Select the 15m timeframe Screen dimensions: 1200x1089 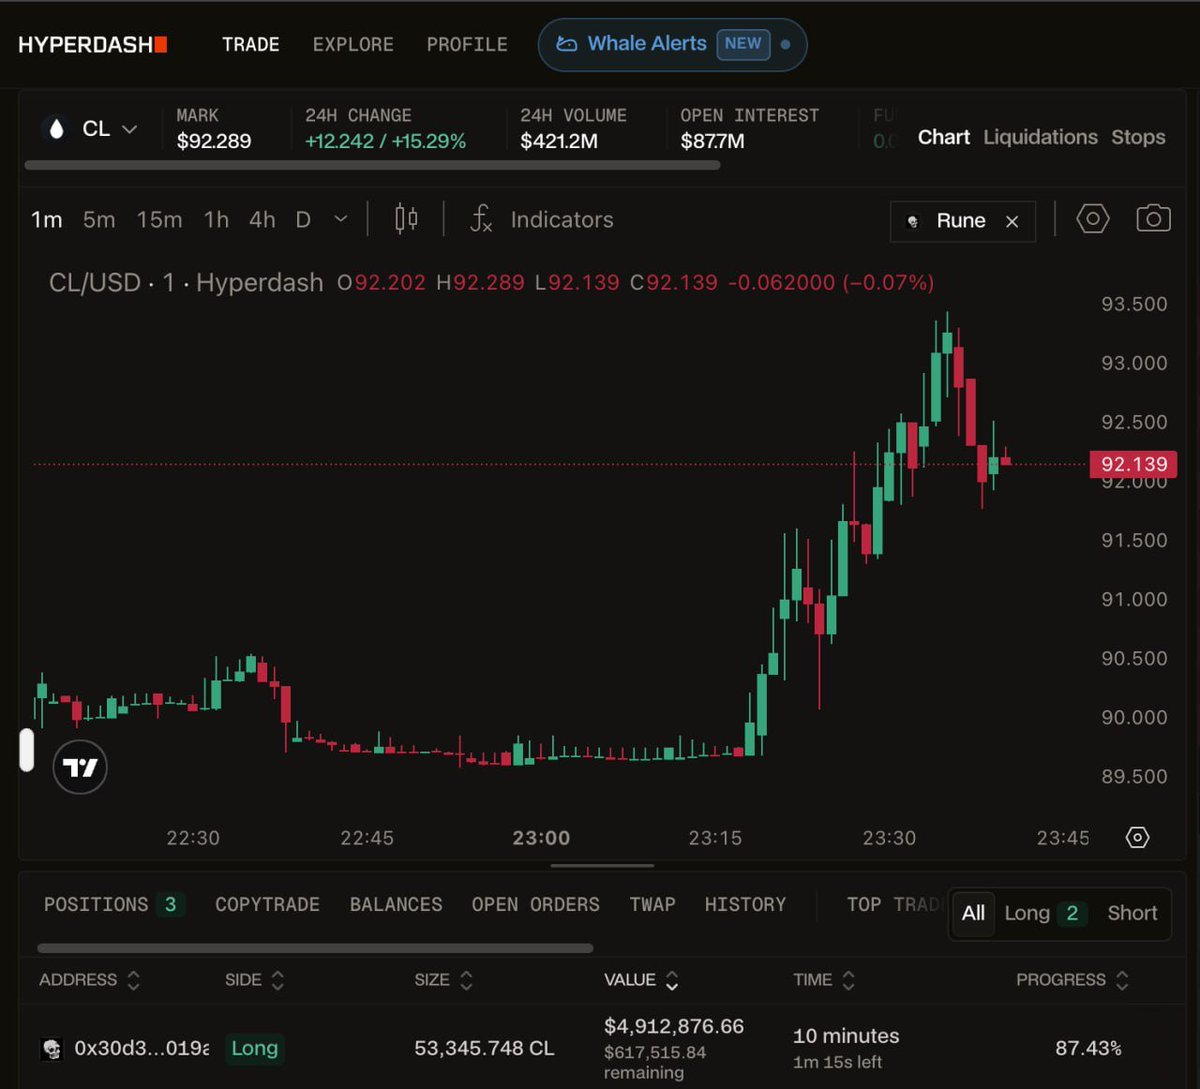(160, 220)
